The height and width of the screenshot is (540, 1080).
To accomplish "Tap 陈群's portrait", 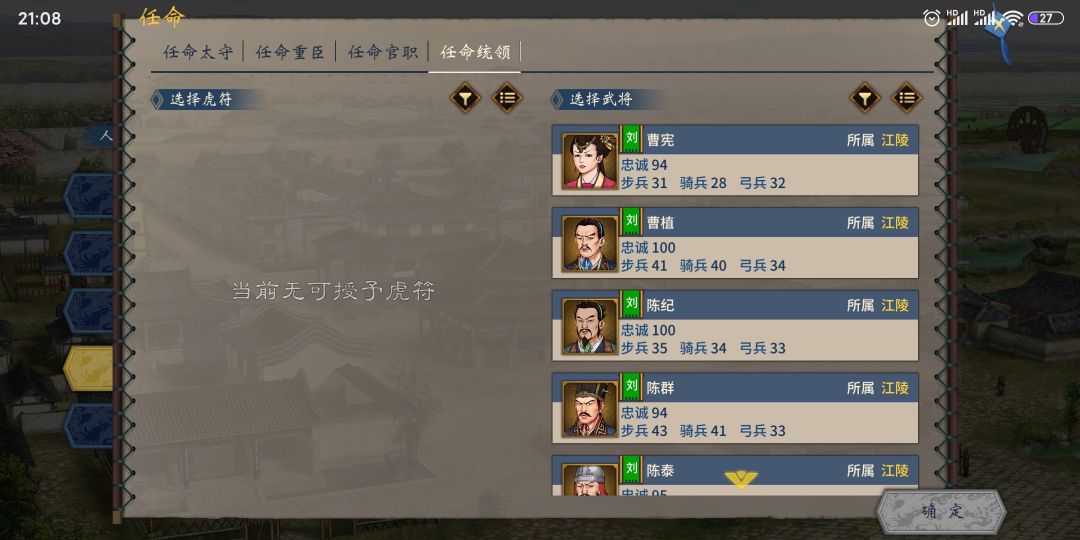I will [590, 409].
